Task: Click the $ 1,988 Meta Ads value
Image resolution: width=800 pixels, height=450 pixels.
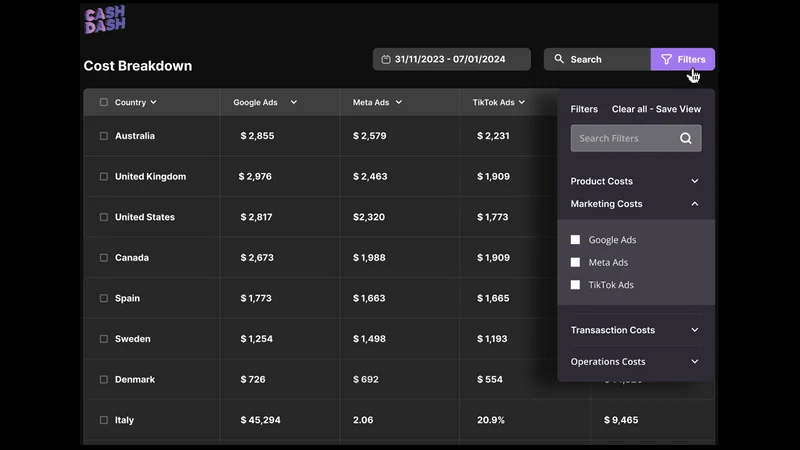Action: [369, 258]
